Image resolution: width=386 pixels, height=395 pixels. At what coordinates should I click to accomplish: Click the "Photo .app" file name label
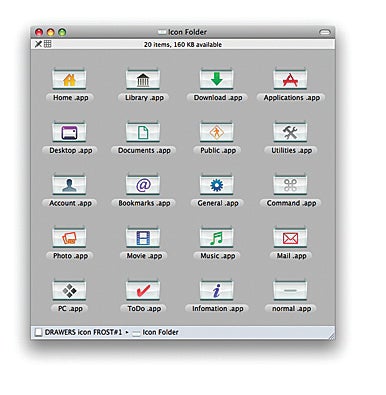[70, 256]
